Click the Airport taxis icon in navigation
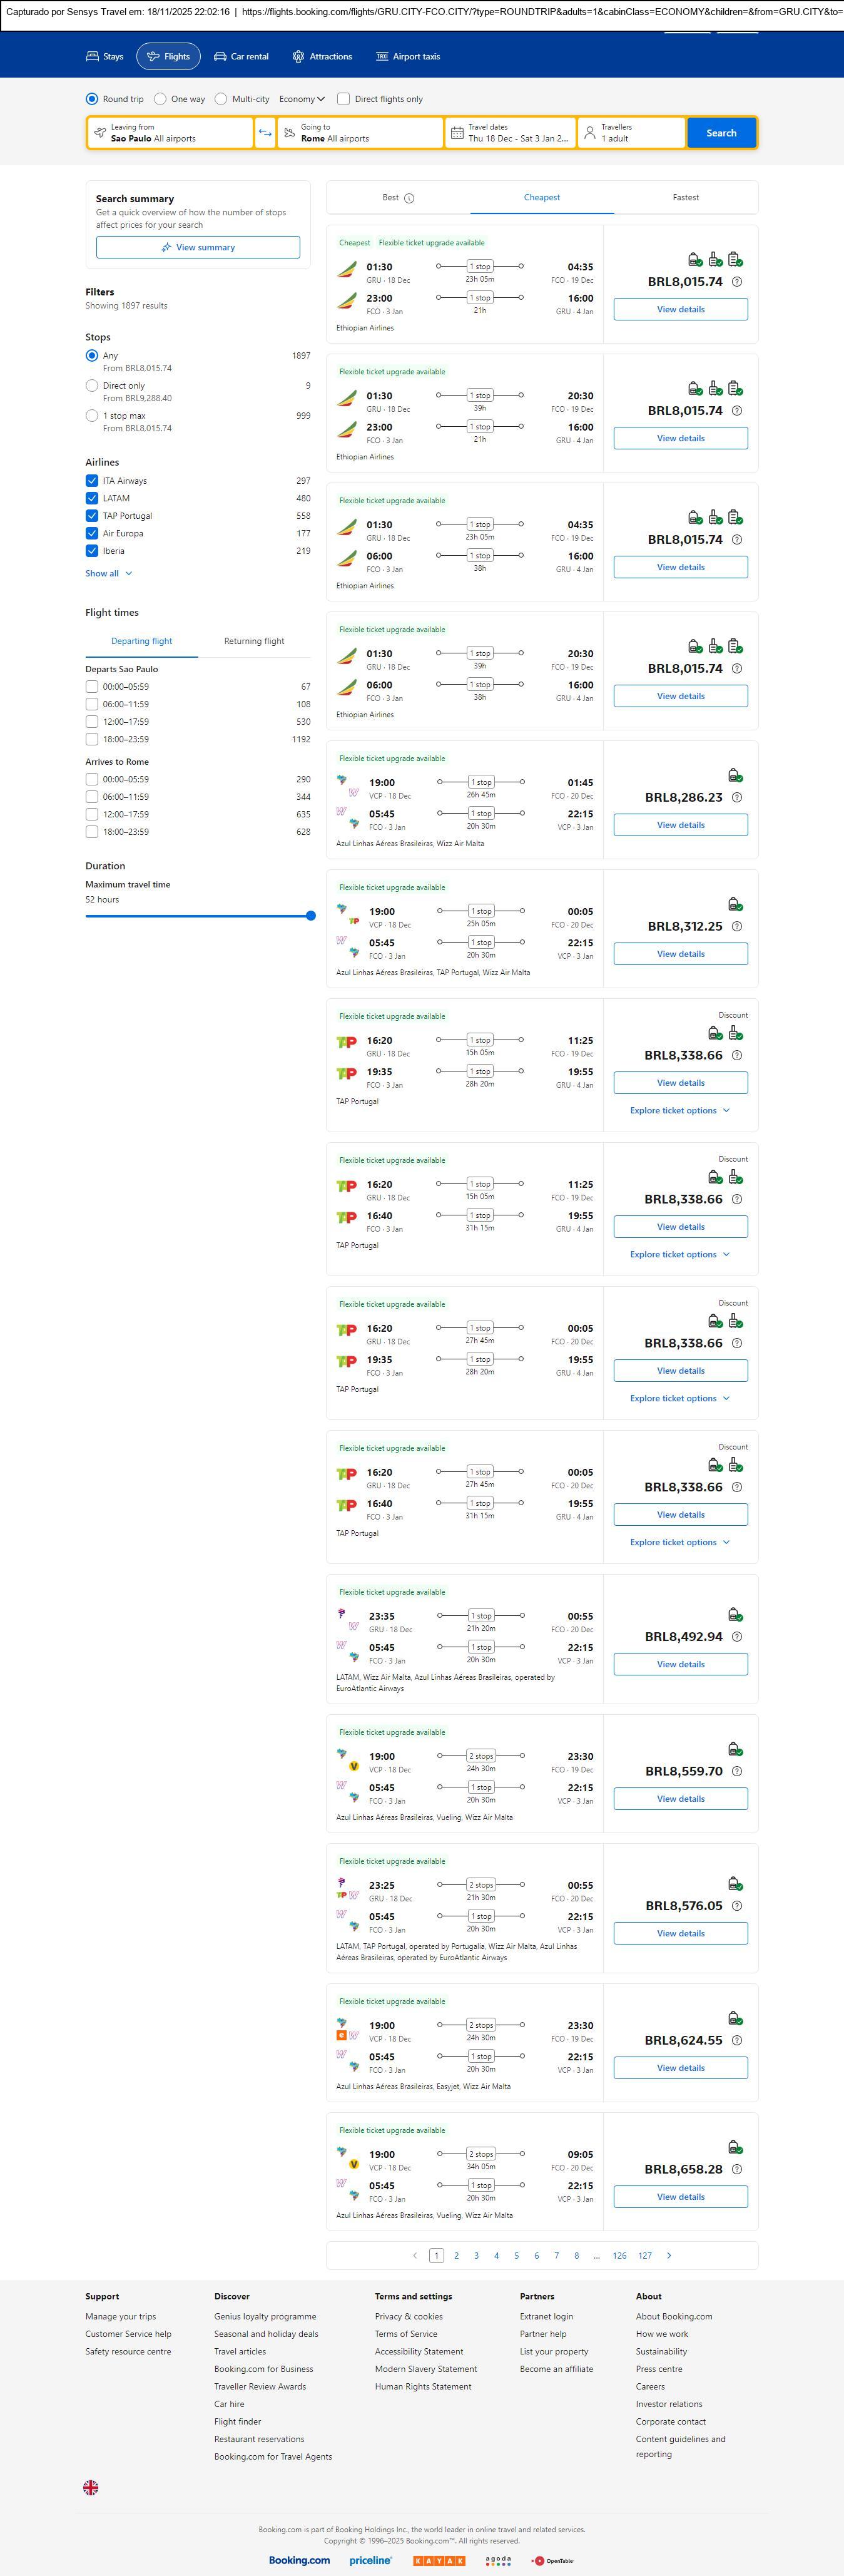Image resolution: width=844 pixels, height=2576 pixels. [x=382, y=57]
